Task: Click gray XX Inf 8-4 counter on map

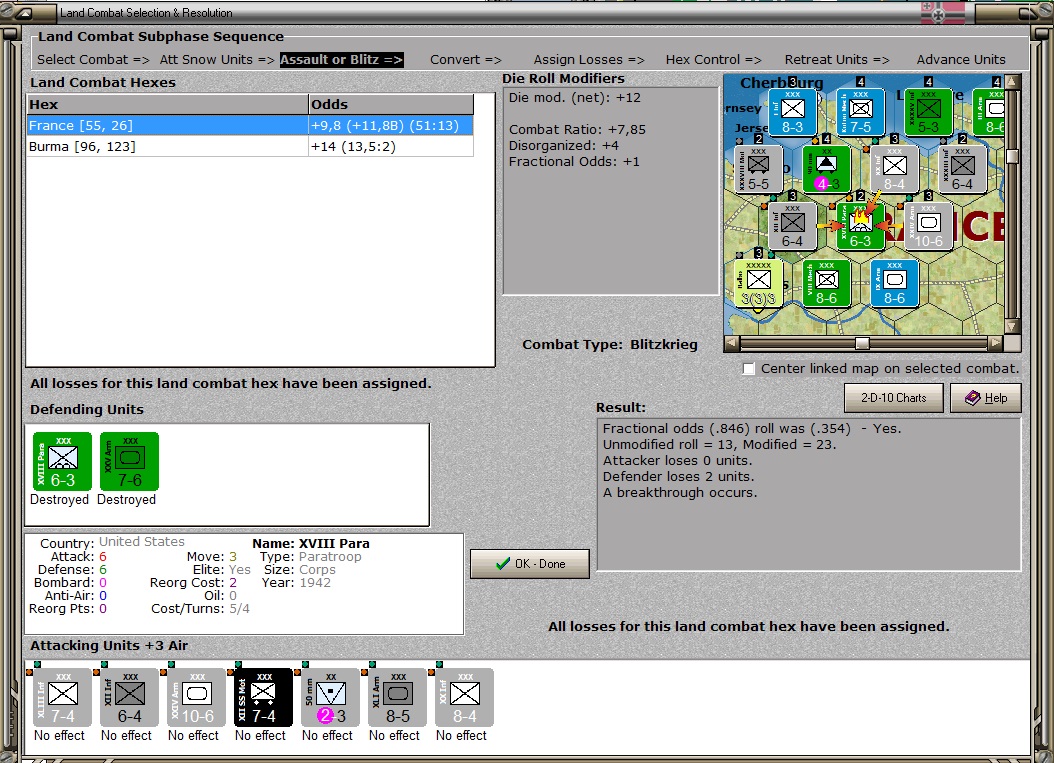Action: click(x=894, y=169)
